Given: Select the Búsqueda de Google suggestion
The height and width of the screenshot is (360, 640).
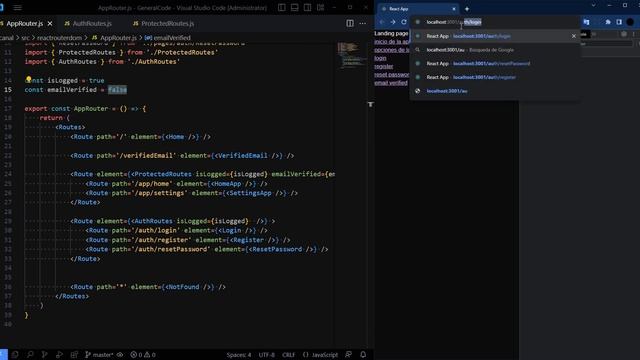Looking at the screenshot, I should pyautogui.click(x=495, y=50).
